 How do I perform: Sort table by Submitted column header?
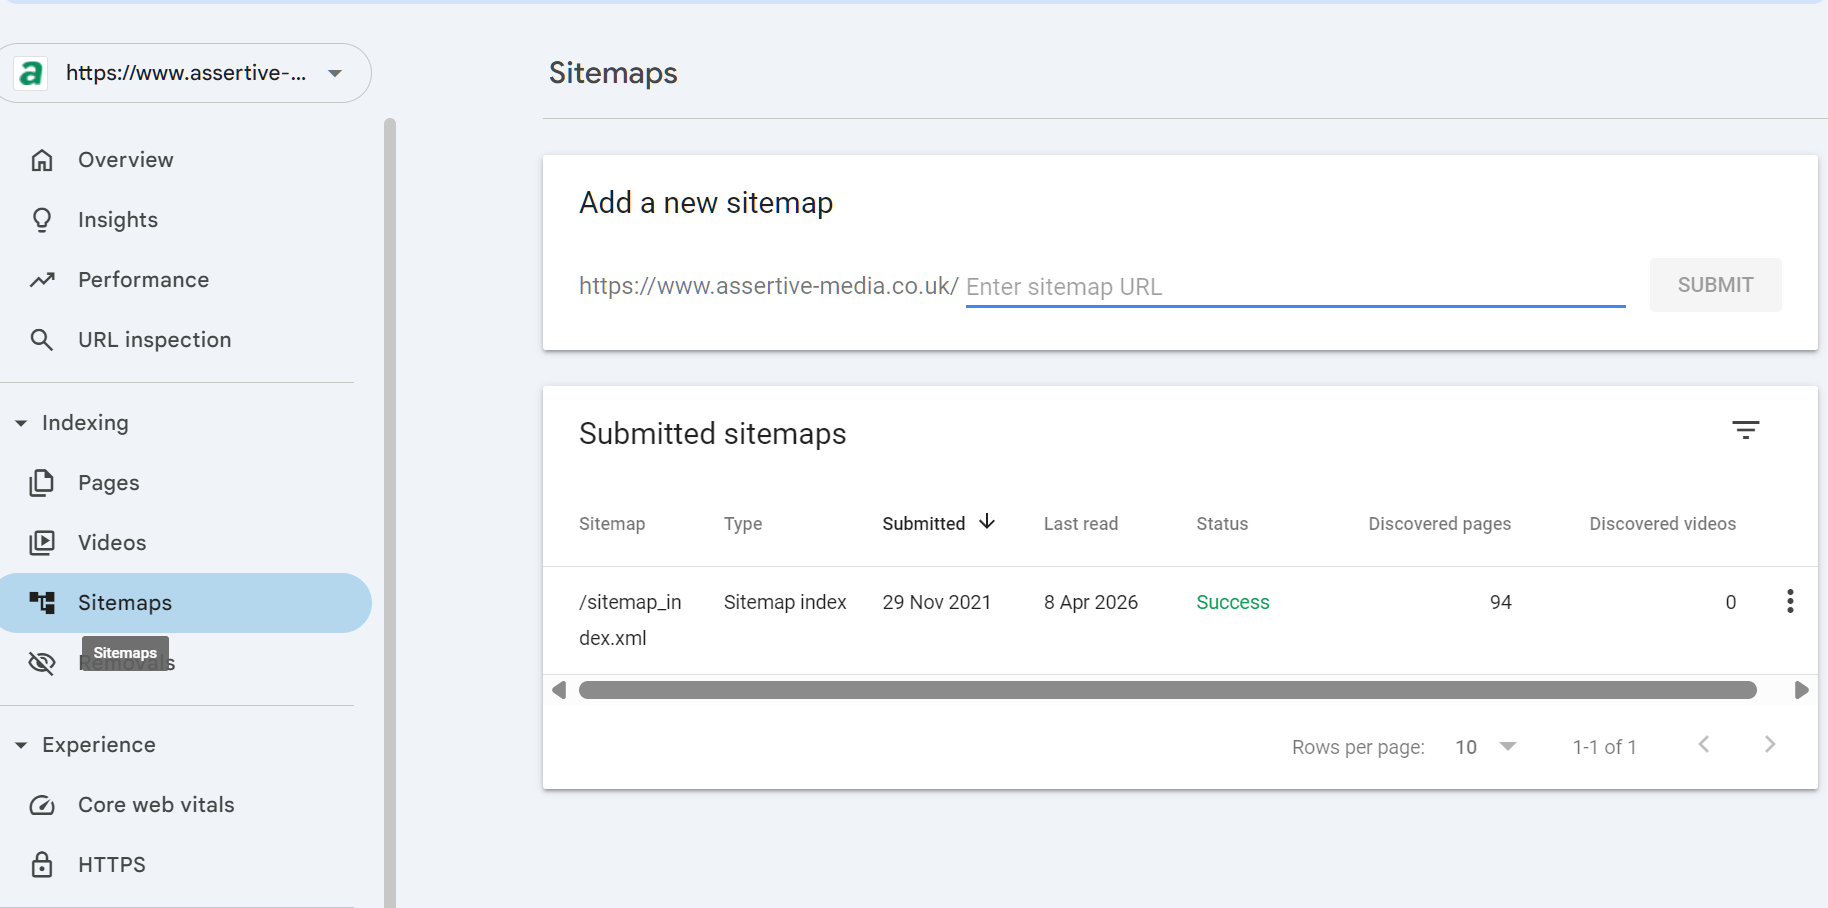pyautogui.click(x=924, y=524)
